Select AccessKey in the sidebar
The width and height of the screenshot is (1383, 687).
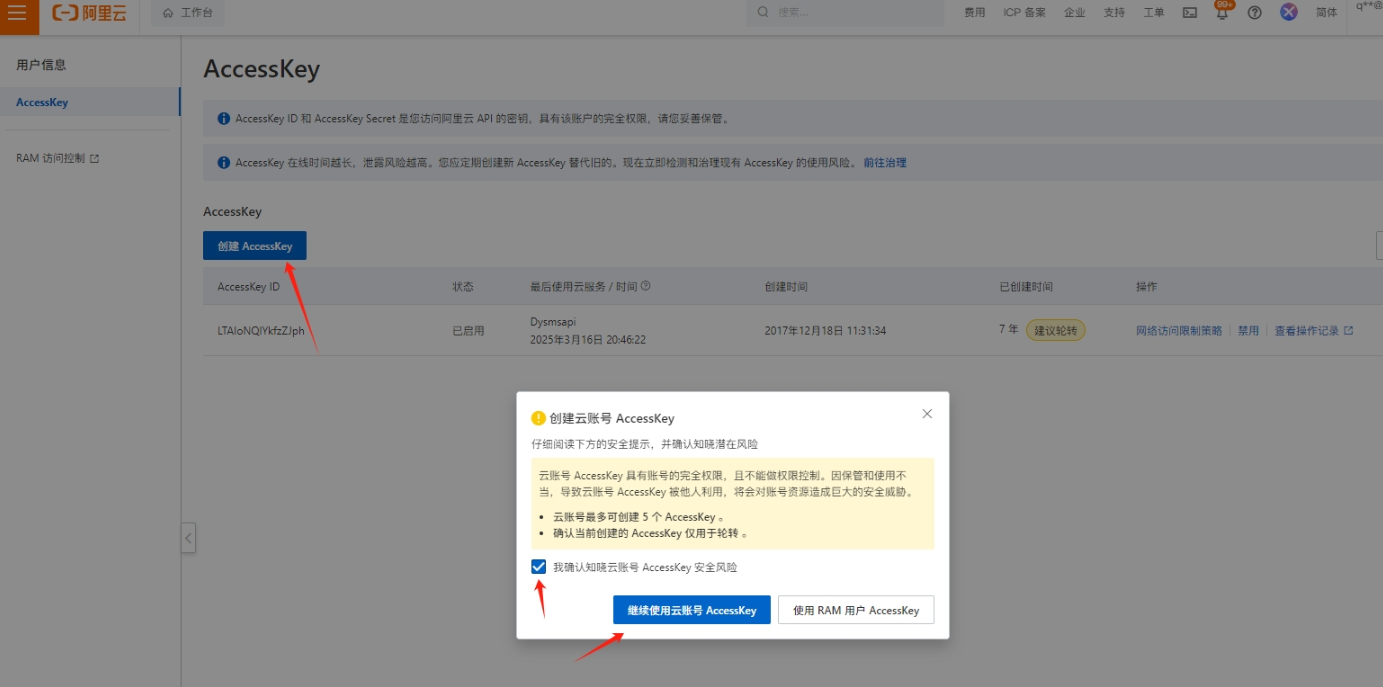[90, 102]
